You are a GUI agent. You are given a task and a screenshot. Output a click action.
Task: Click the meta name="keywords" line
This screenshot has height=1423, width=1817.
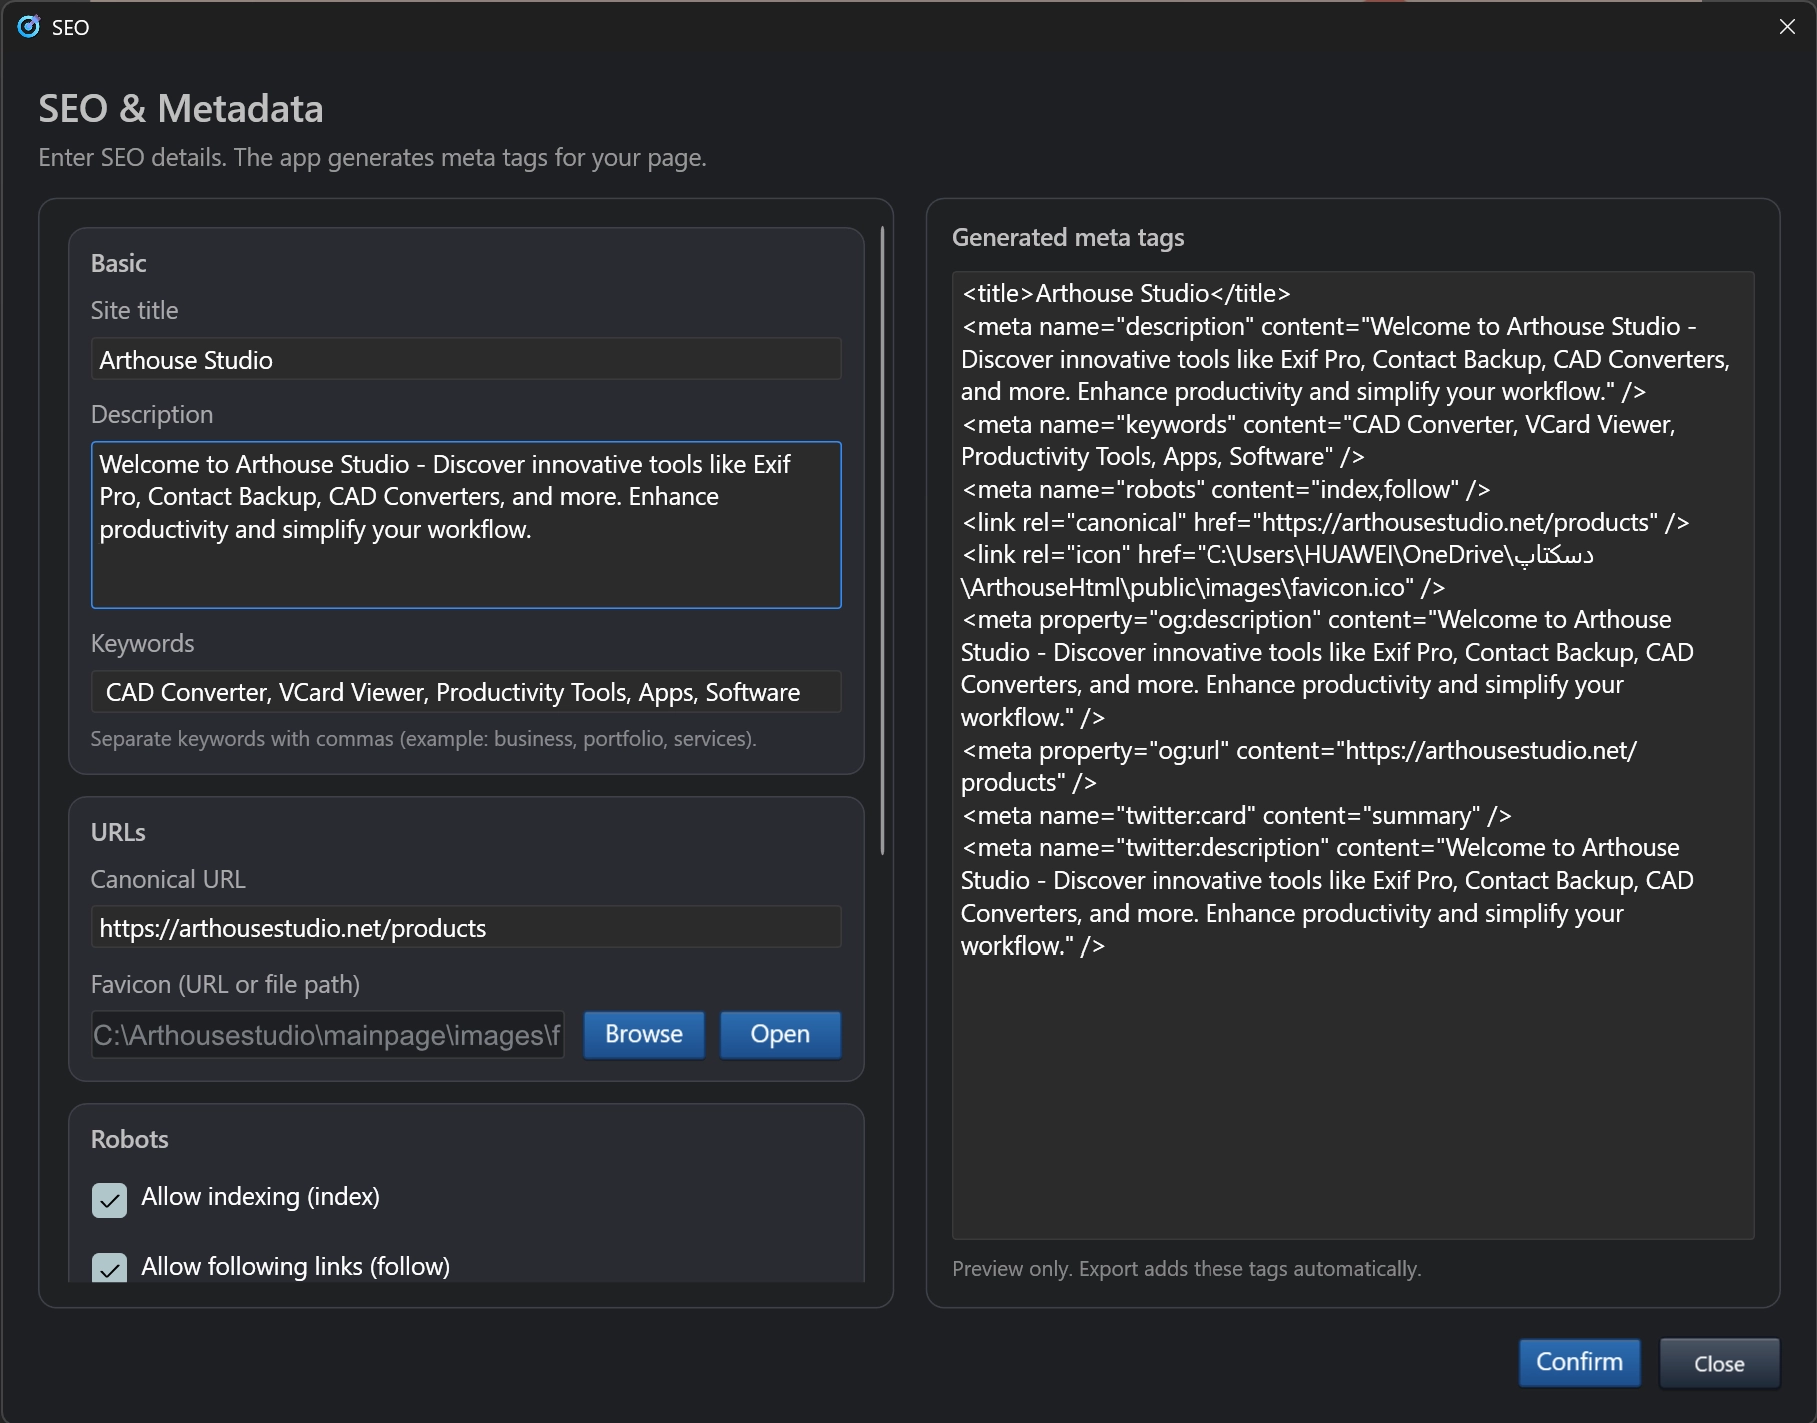click(1318, 440)
